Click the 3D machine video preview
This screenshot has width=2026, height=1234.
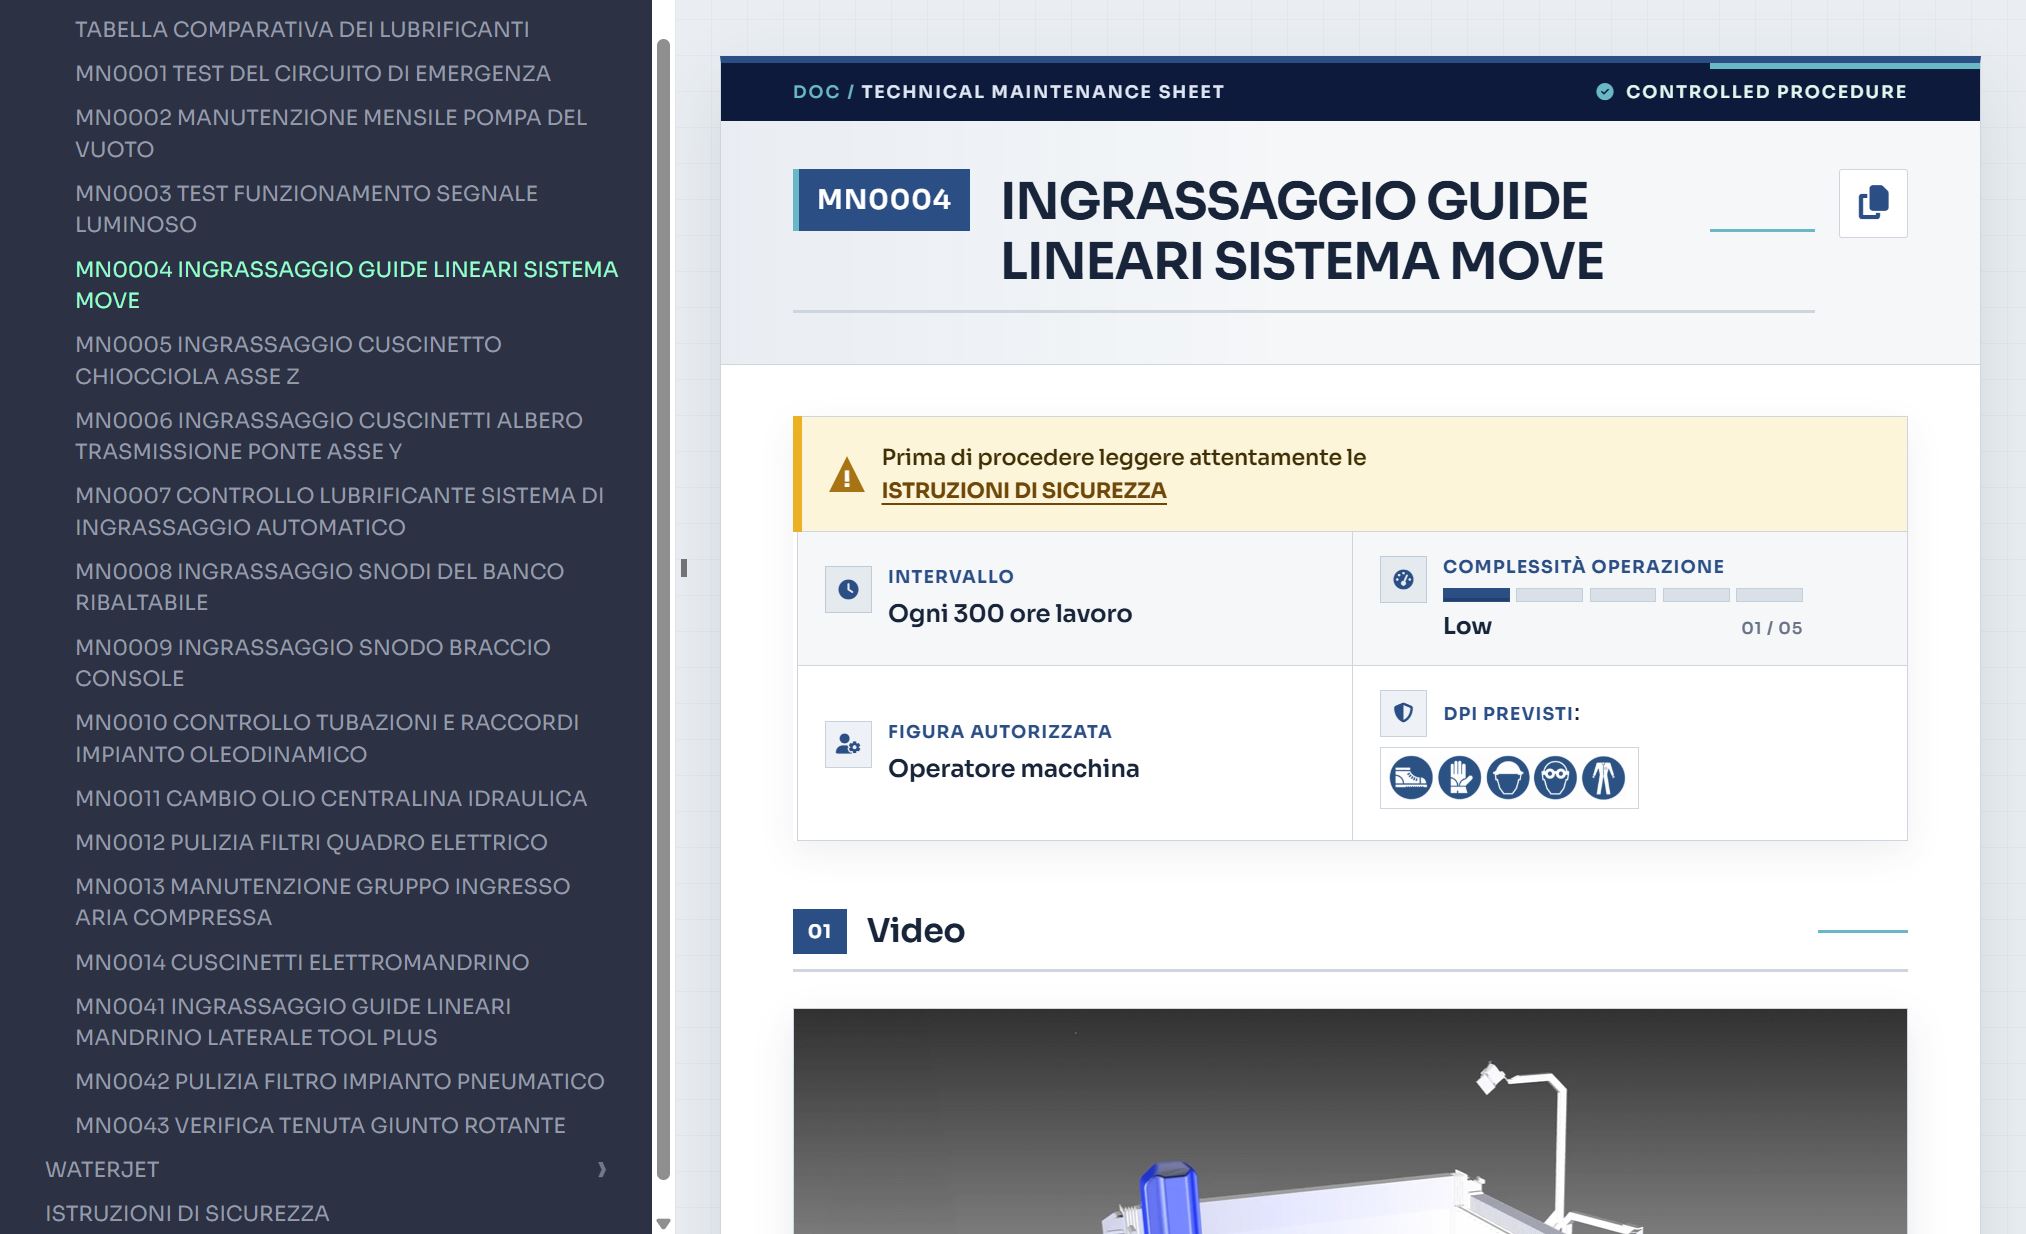coord(1350,1121)
